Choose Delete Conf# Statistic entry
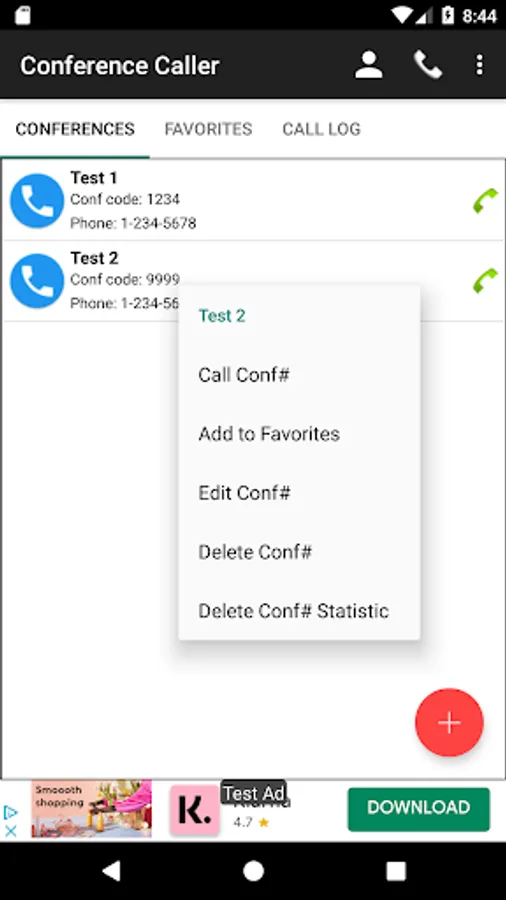This screenshot has width=506, height=900. [299, 611]
